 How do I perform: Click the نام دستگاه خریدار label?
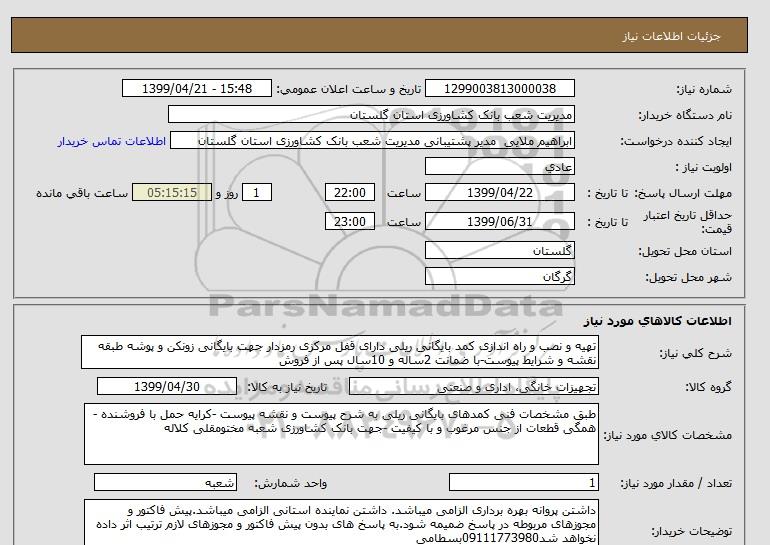[x=685, y=115]
